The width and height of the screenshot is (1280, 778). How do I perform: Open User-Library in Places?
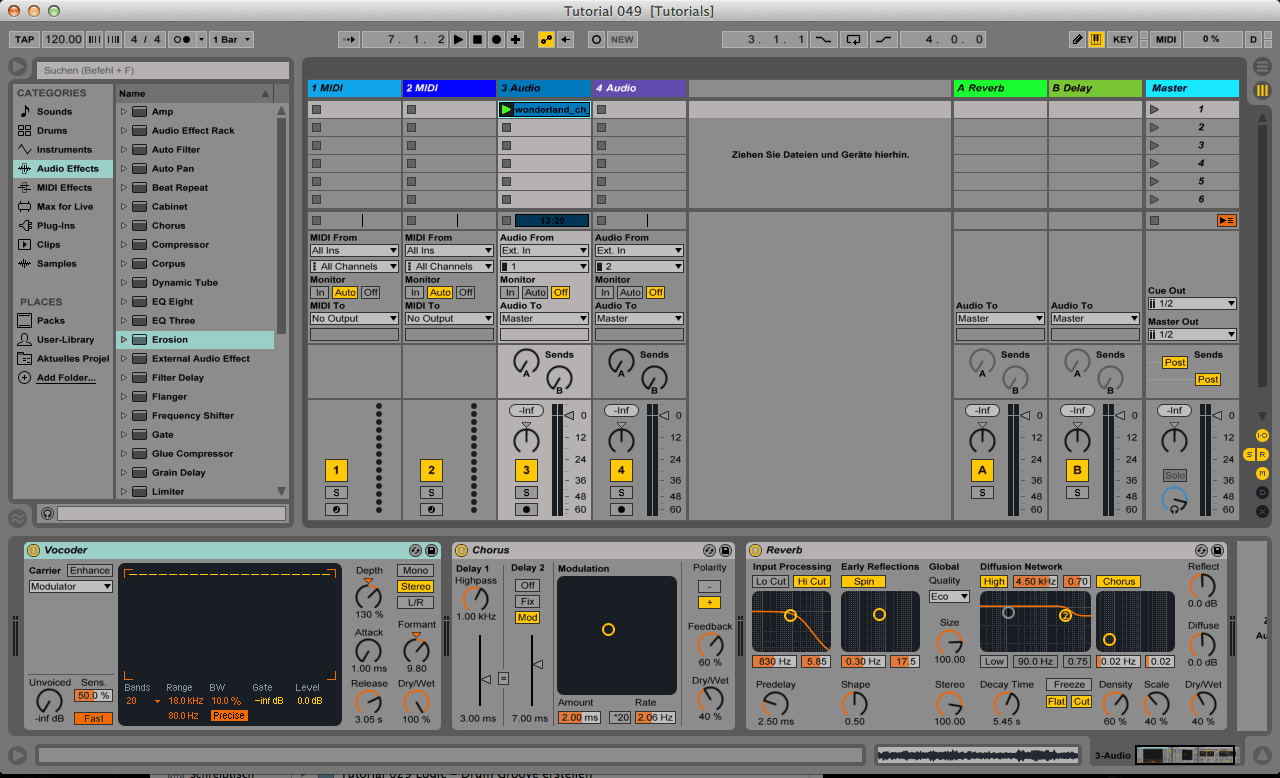coord(65,340)
